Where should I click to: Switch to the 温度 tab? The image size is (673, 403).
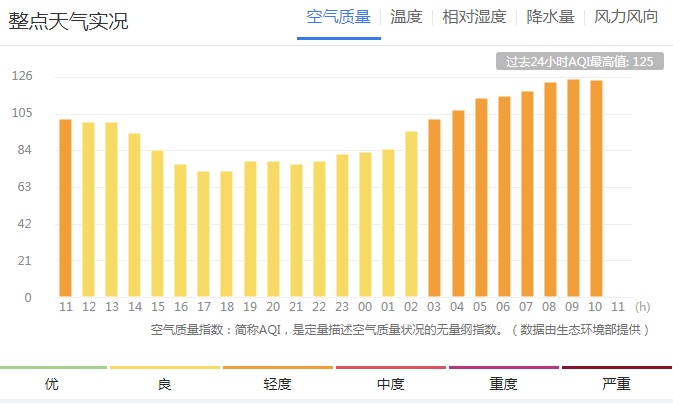(x=406, y=17)
